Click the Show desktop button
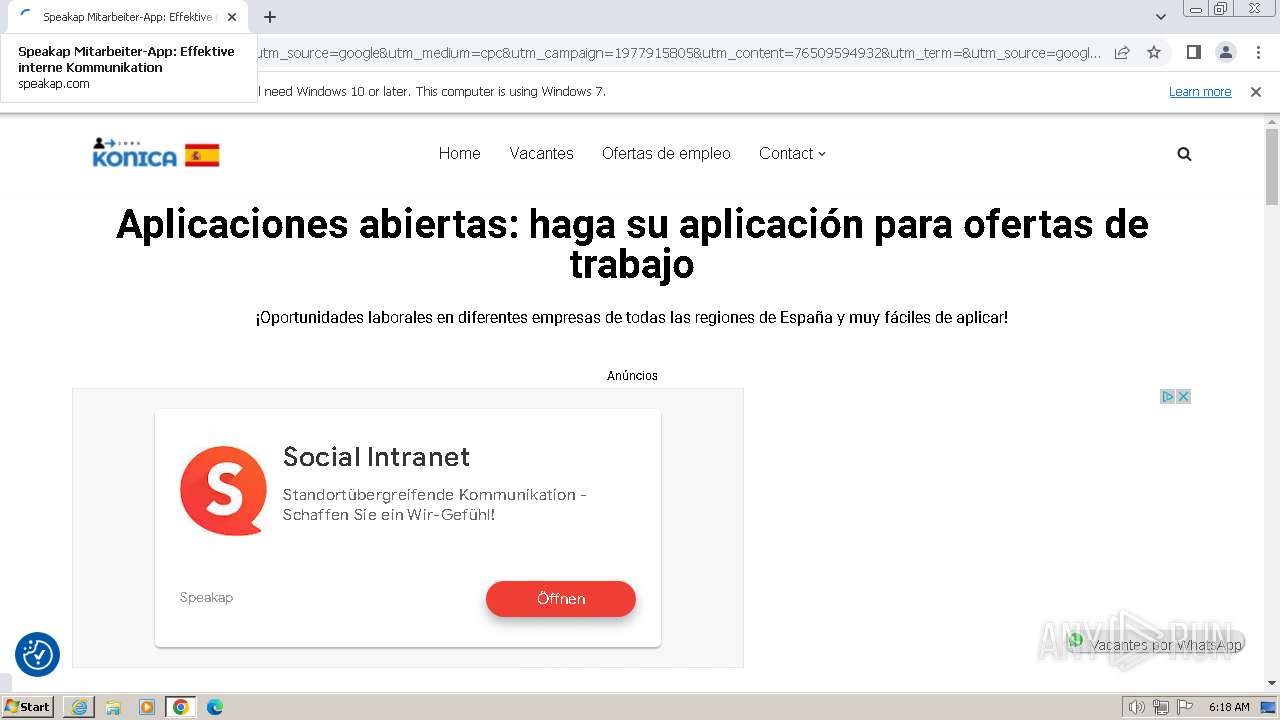The image size is (1280, 720). [1268, 707]
